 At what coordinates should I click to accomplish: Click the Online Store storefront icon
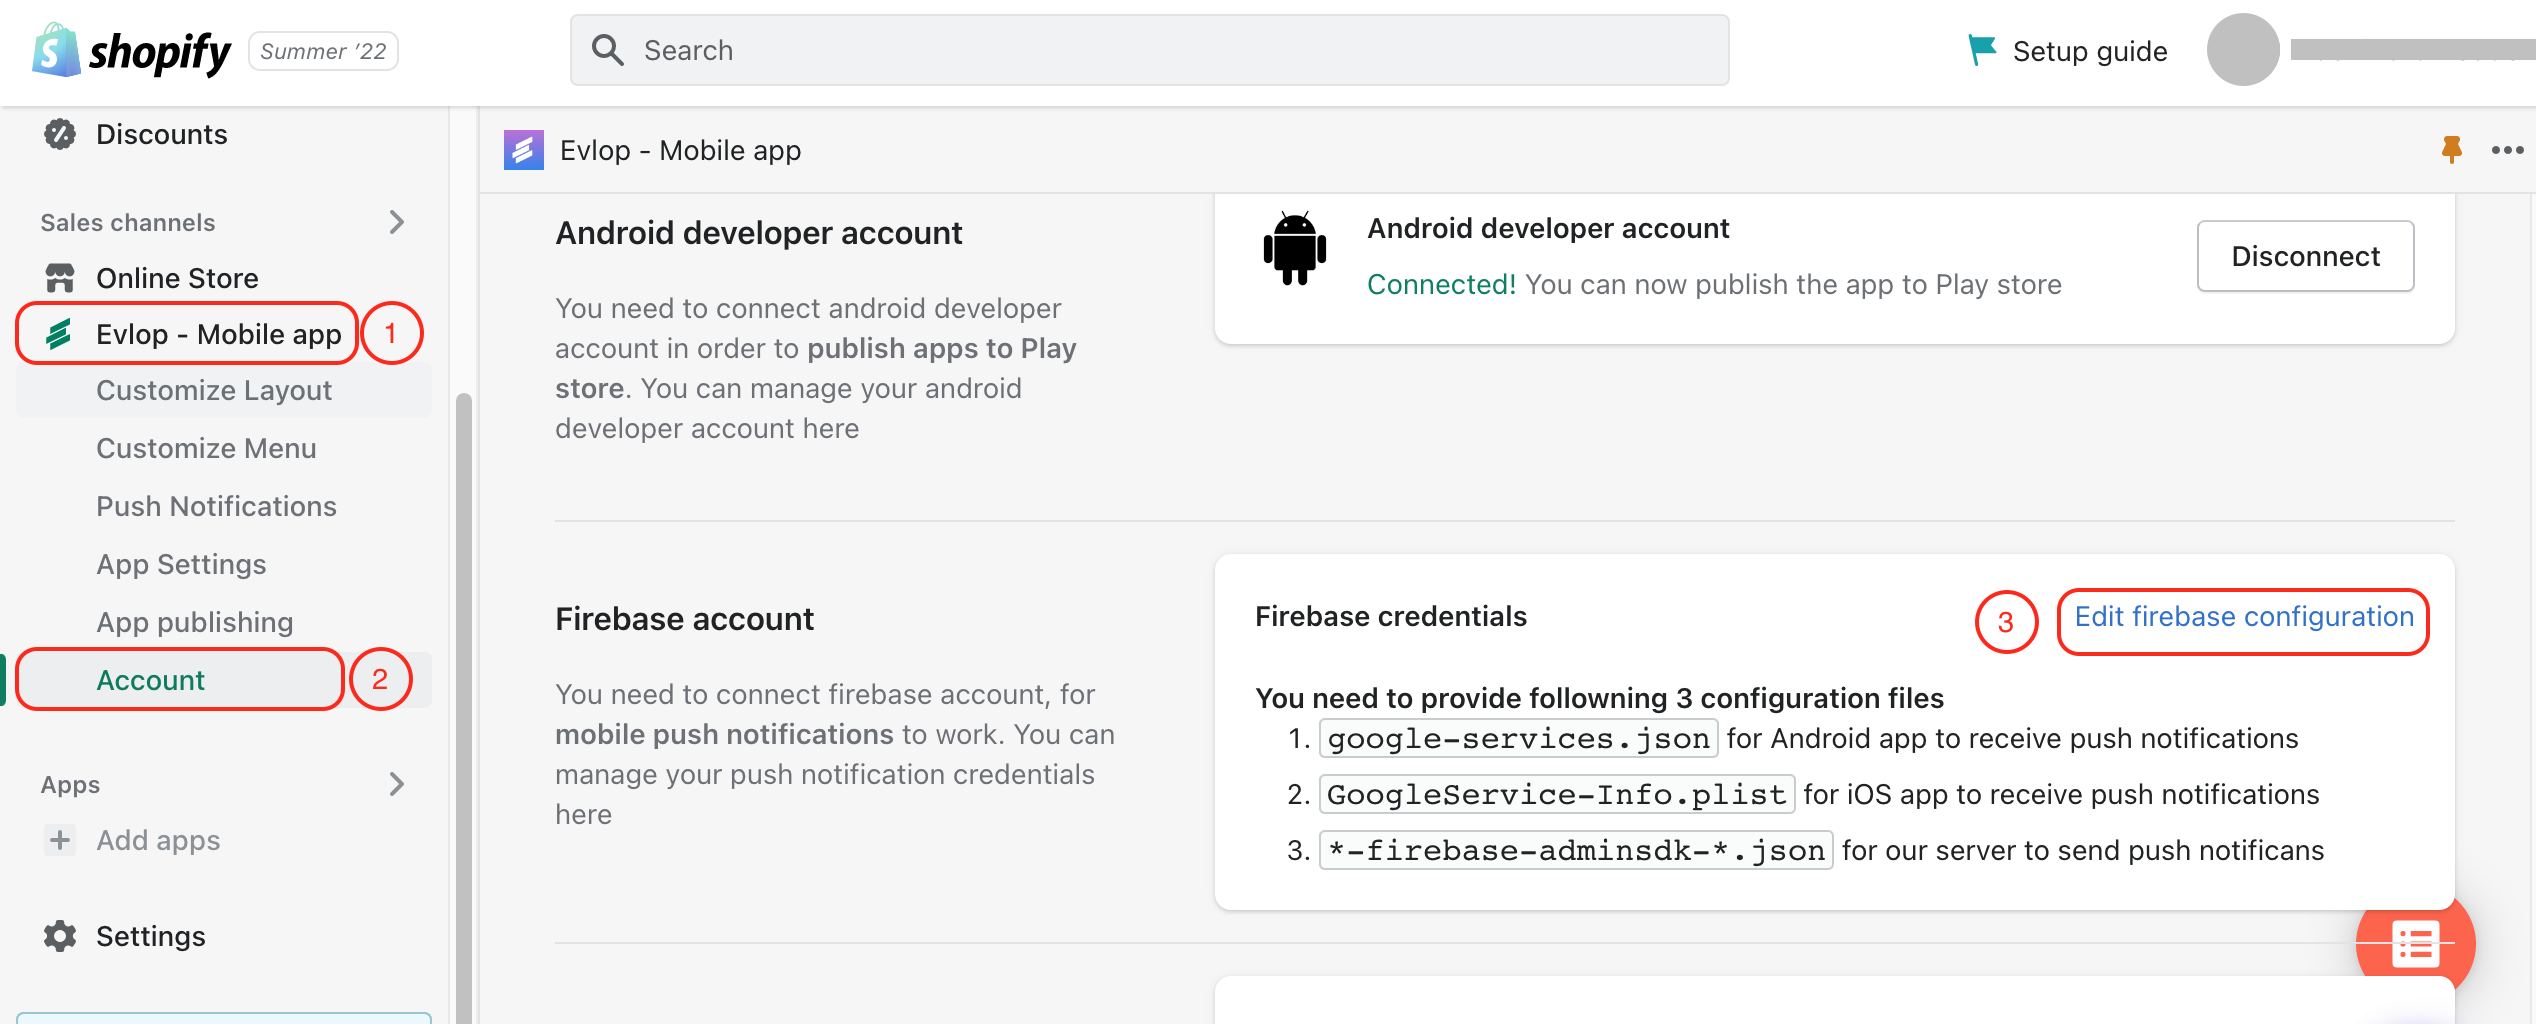(x=60, y=278)
